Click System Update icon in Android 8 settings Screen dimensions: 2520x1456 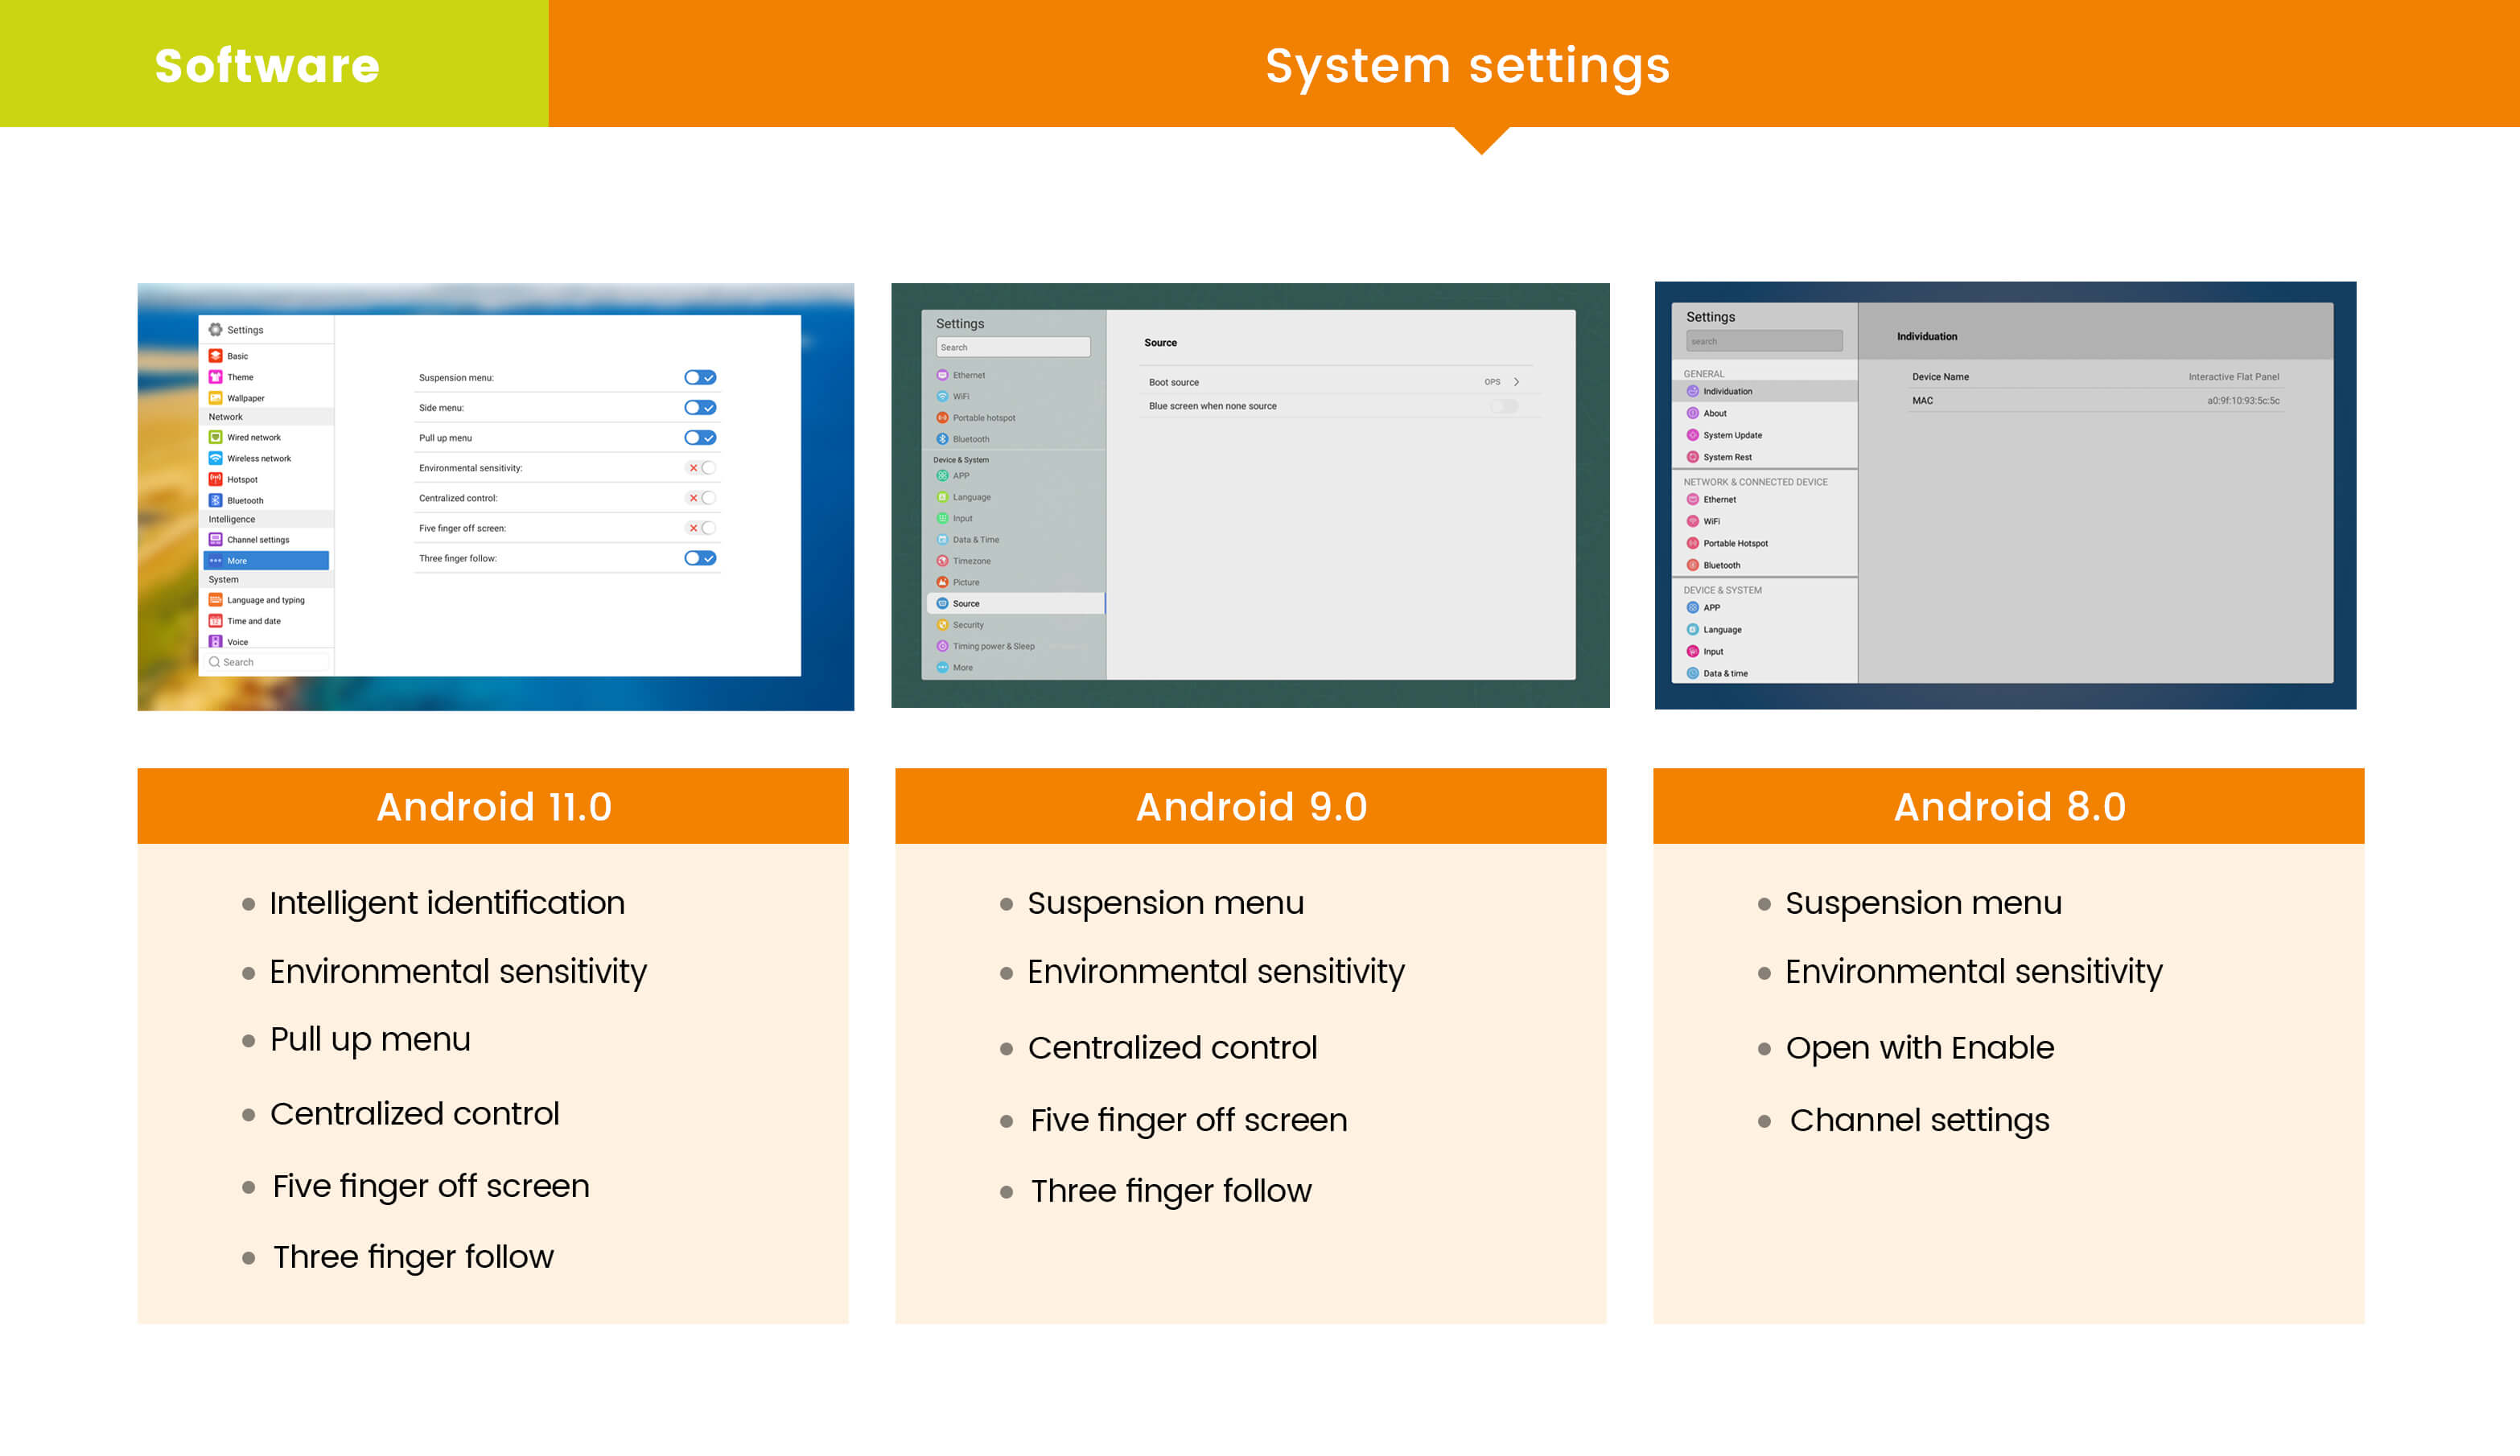tap(1692, 435)
